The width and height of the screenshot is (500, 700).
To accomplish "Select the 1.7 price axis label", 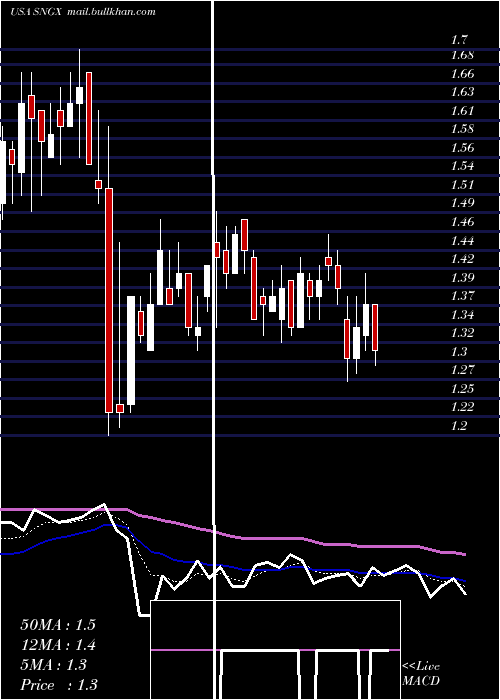I will pos(459,40).
